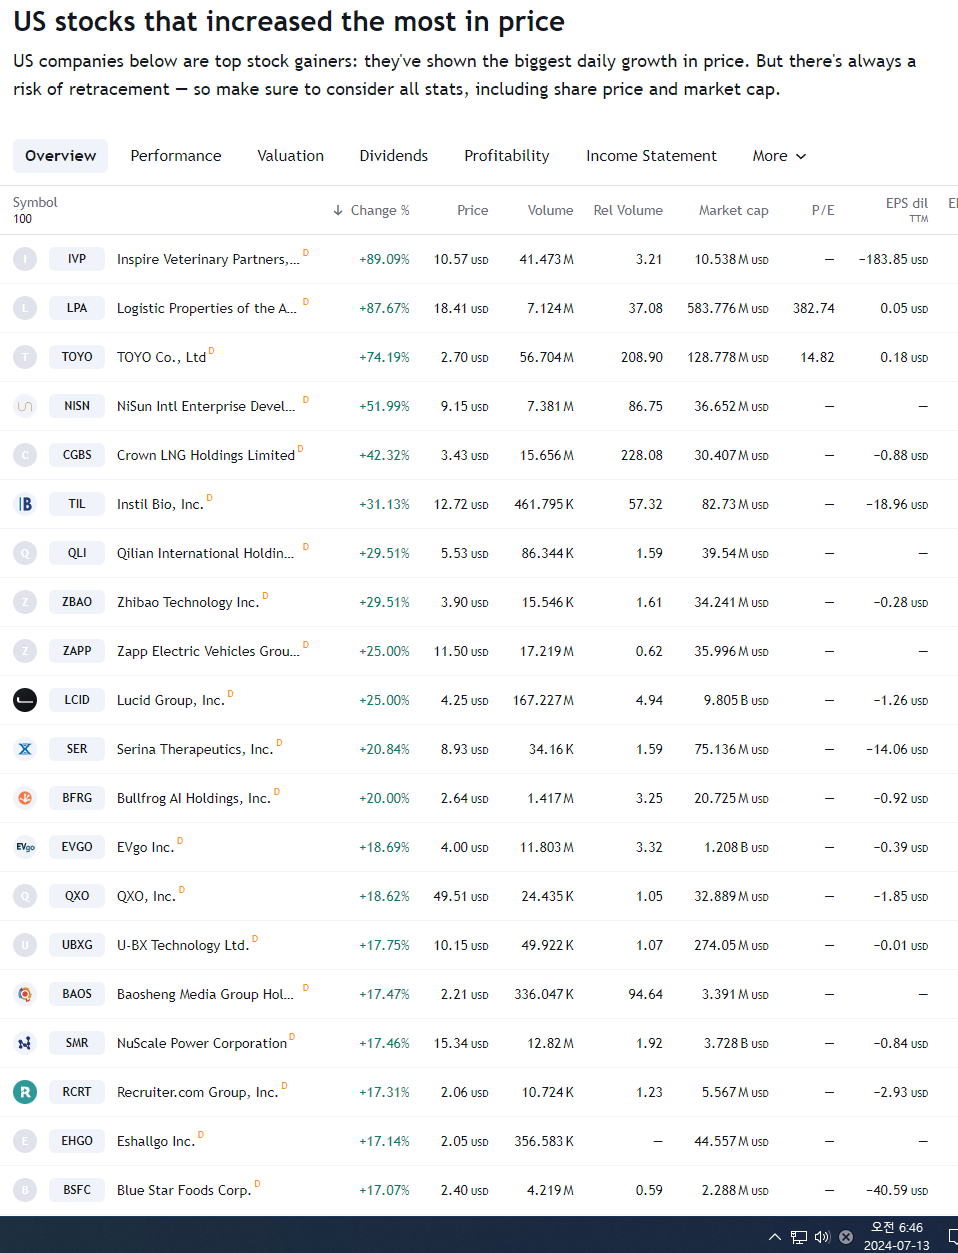Click the −183.85 USD EPS value

point(893,259)
